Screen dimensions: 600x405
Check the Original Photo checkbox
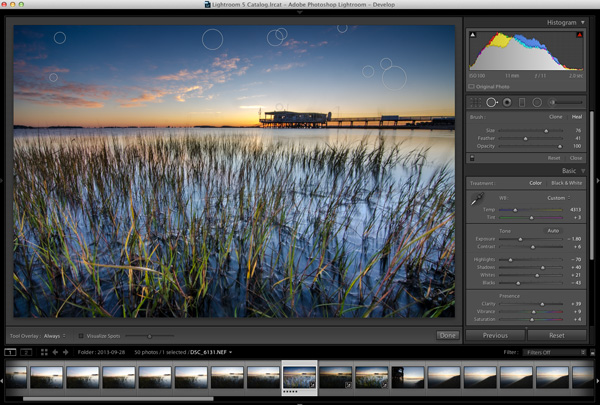click(471, 87)
